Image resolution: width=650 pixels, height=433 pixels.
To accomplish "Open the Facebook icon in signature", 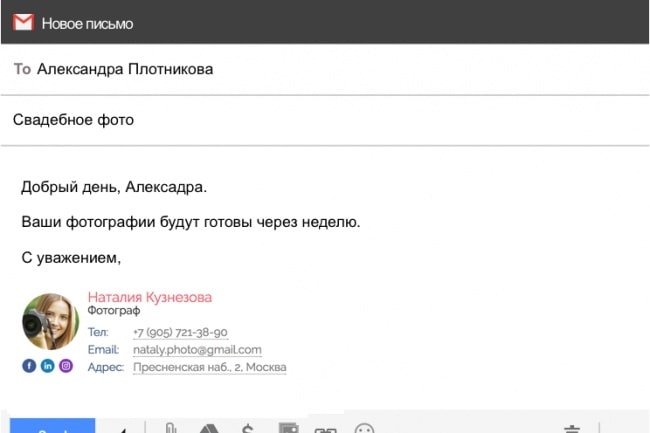I will pos(29,366).
